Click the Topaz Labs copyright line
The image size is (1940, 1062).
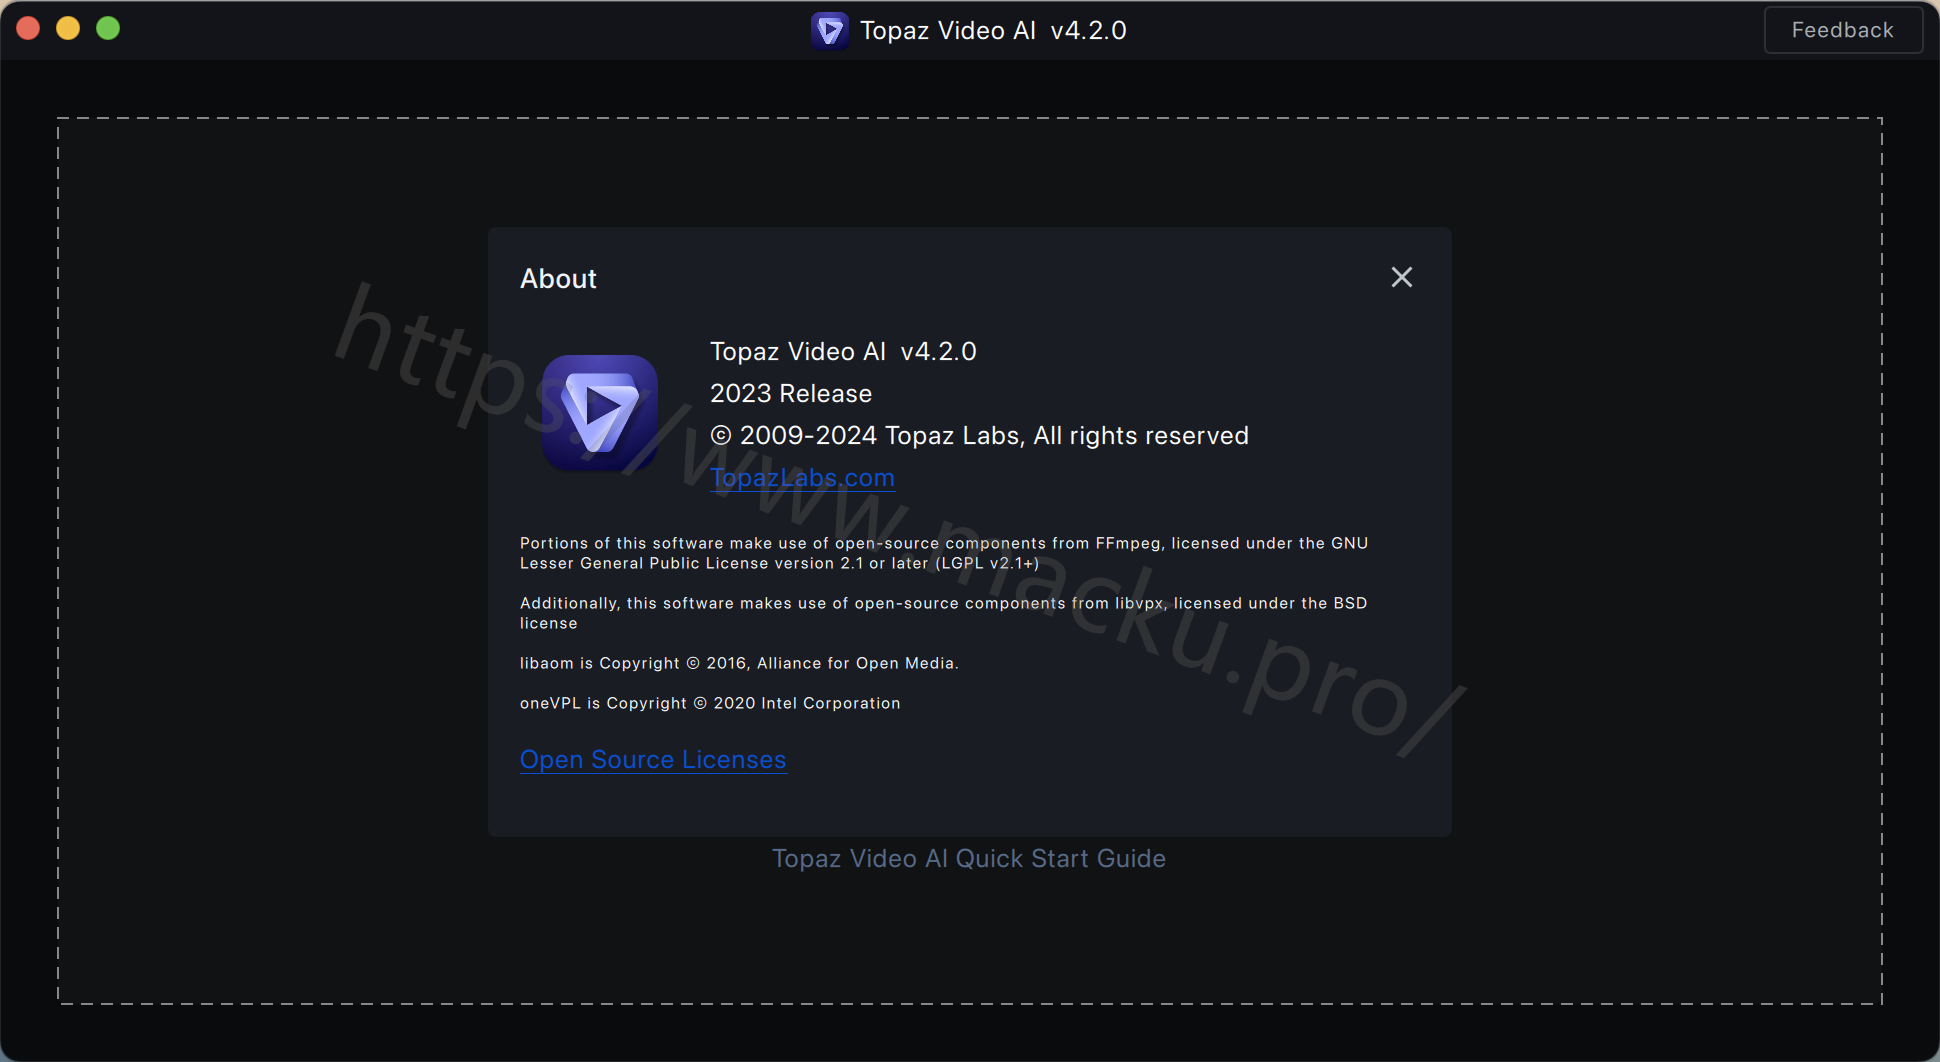[x=979, y=436]
